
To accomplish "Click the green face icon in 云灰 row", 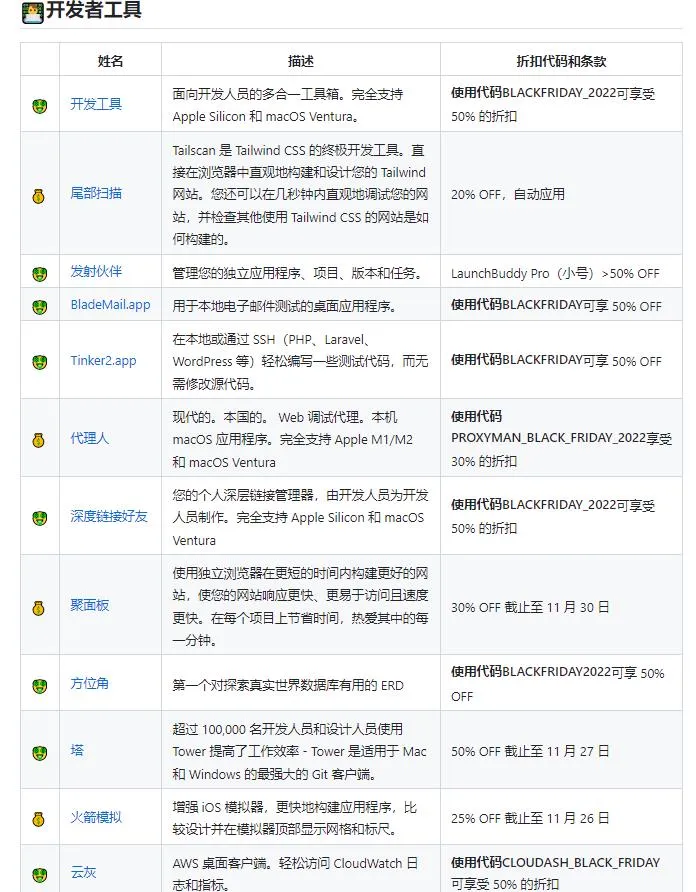I will pos(39,874).
